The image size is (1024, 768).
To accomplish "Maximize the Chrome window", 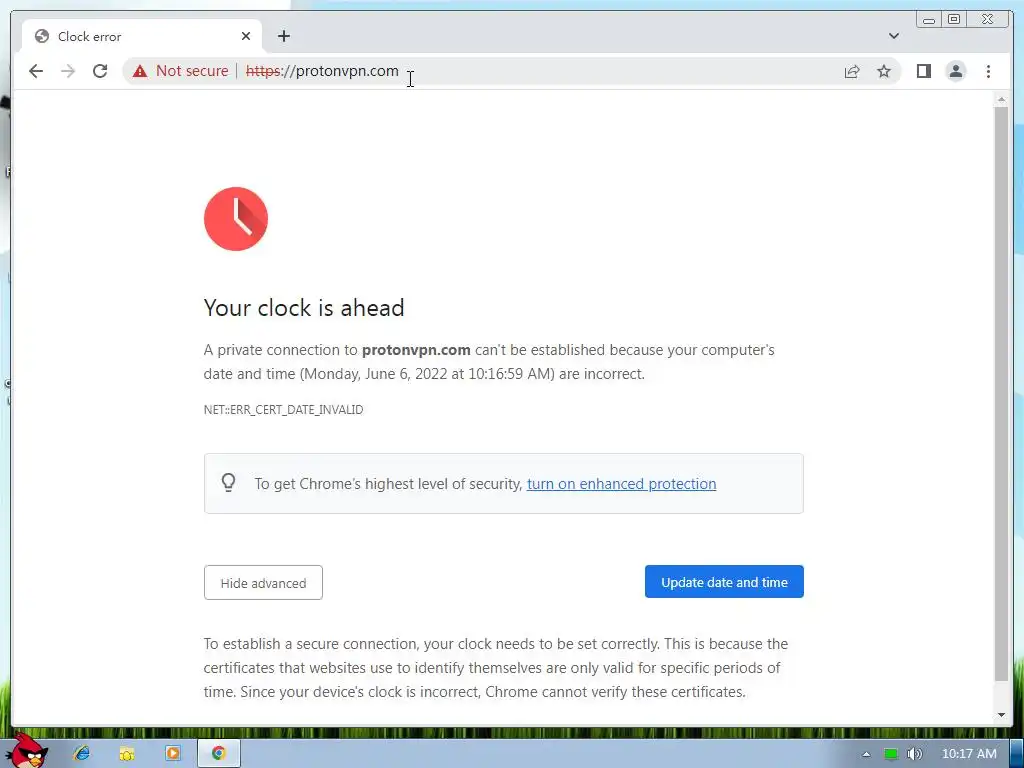I will click(x=954, y=19).
